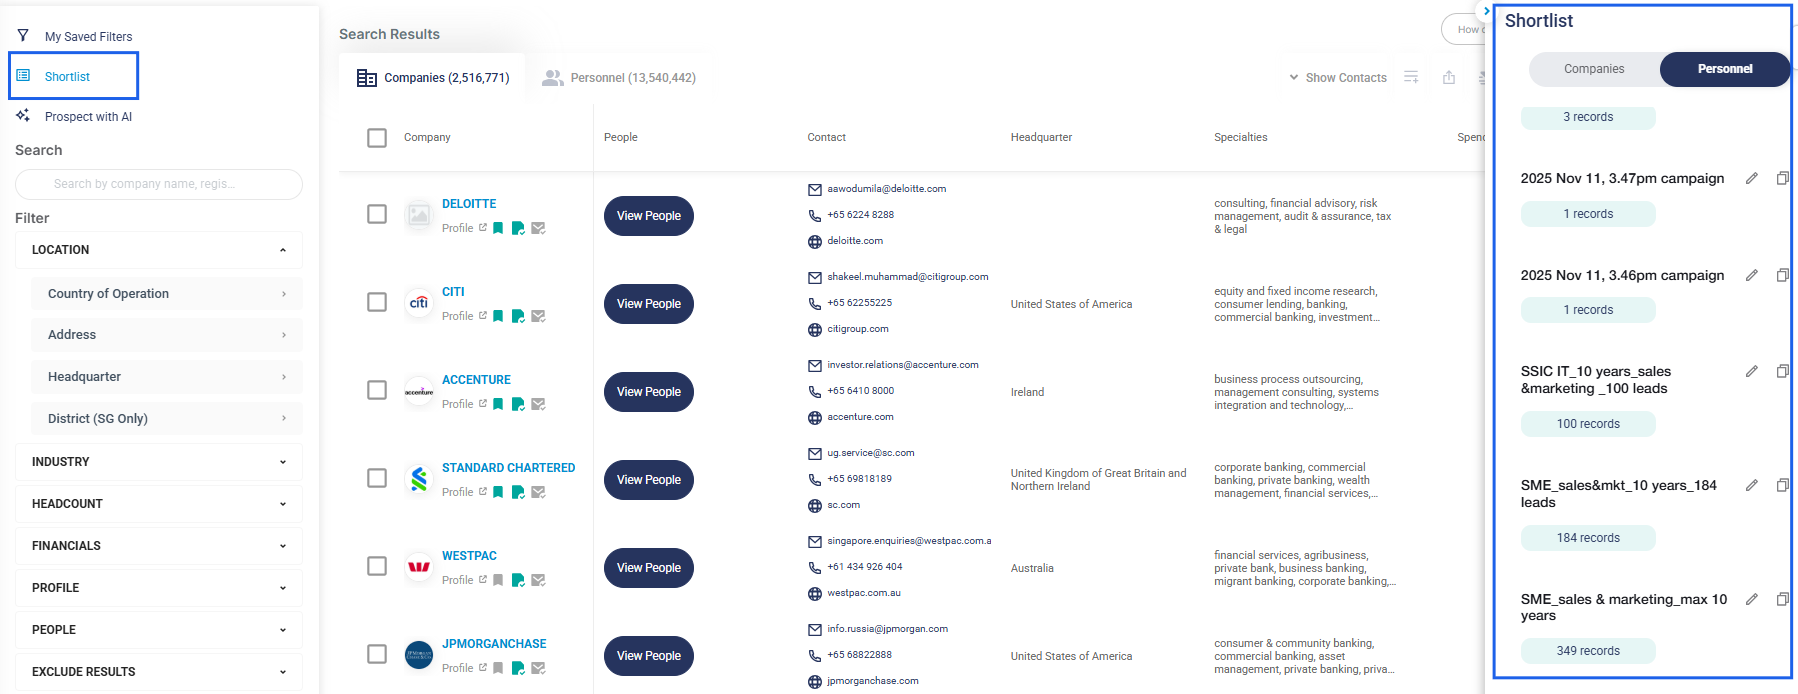1798x694 pixels.
Task: Switch to Personnel results tab
Action: [x=619, y=78]
